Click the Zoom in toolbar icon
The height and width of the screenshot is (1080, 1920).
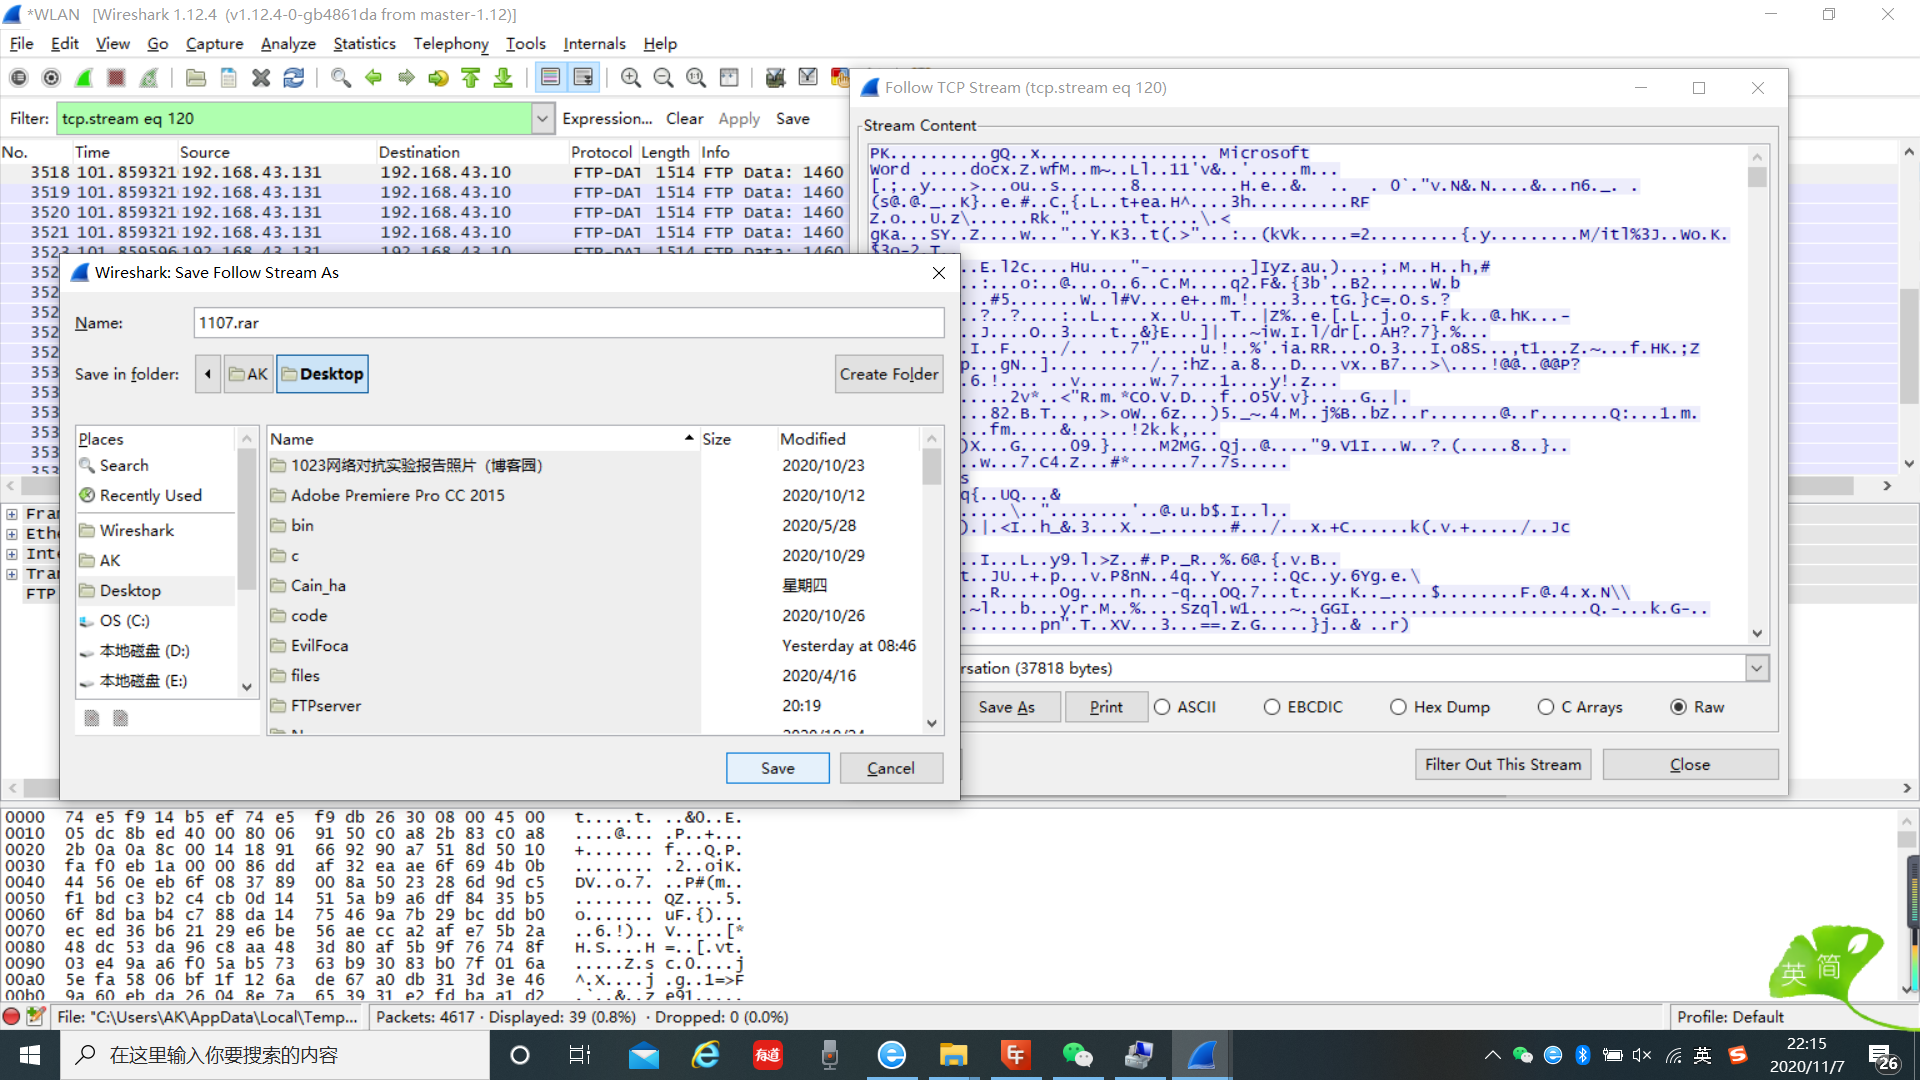pyautogui.click(x=630, y=78)
